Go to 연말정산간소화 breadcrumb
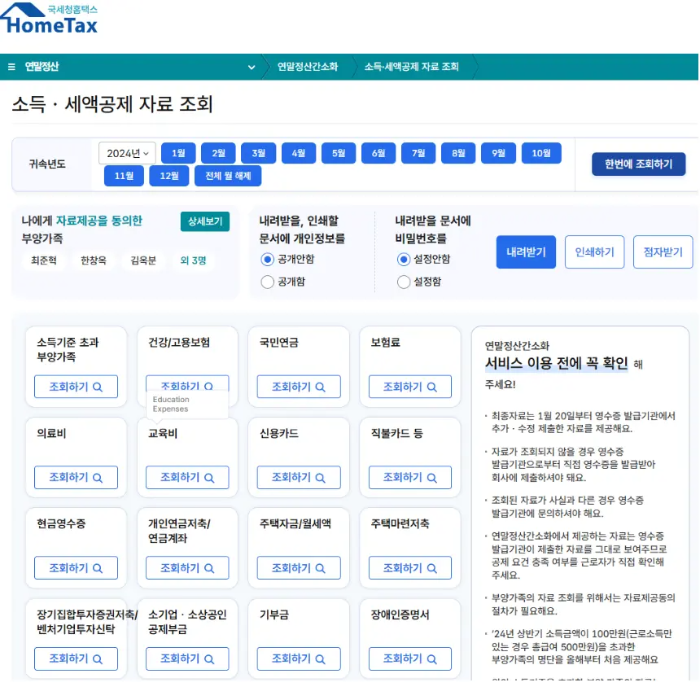700x682 pixels. [x=307, y=67]
